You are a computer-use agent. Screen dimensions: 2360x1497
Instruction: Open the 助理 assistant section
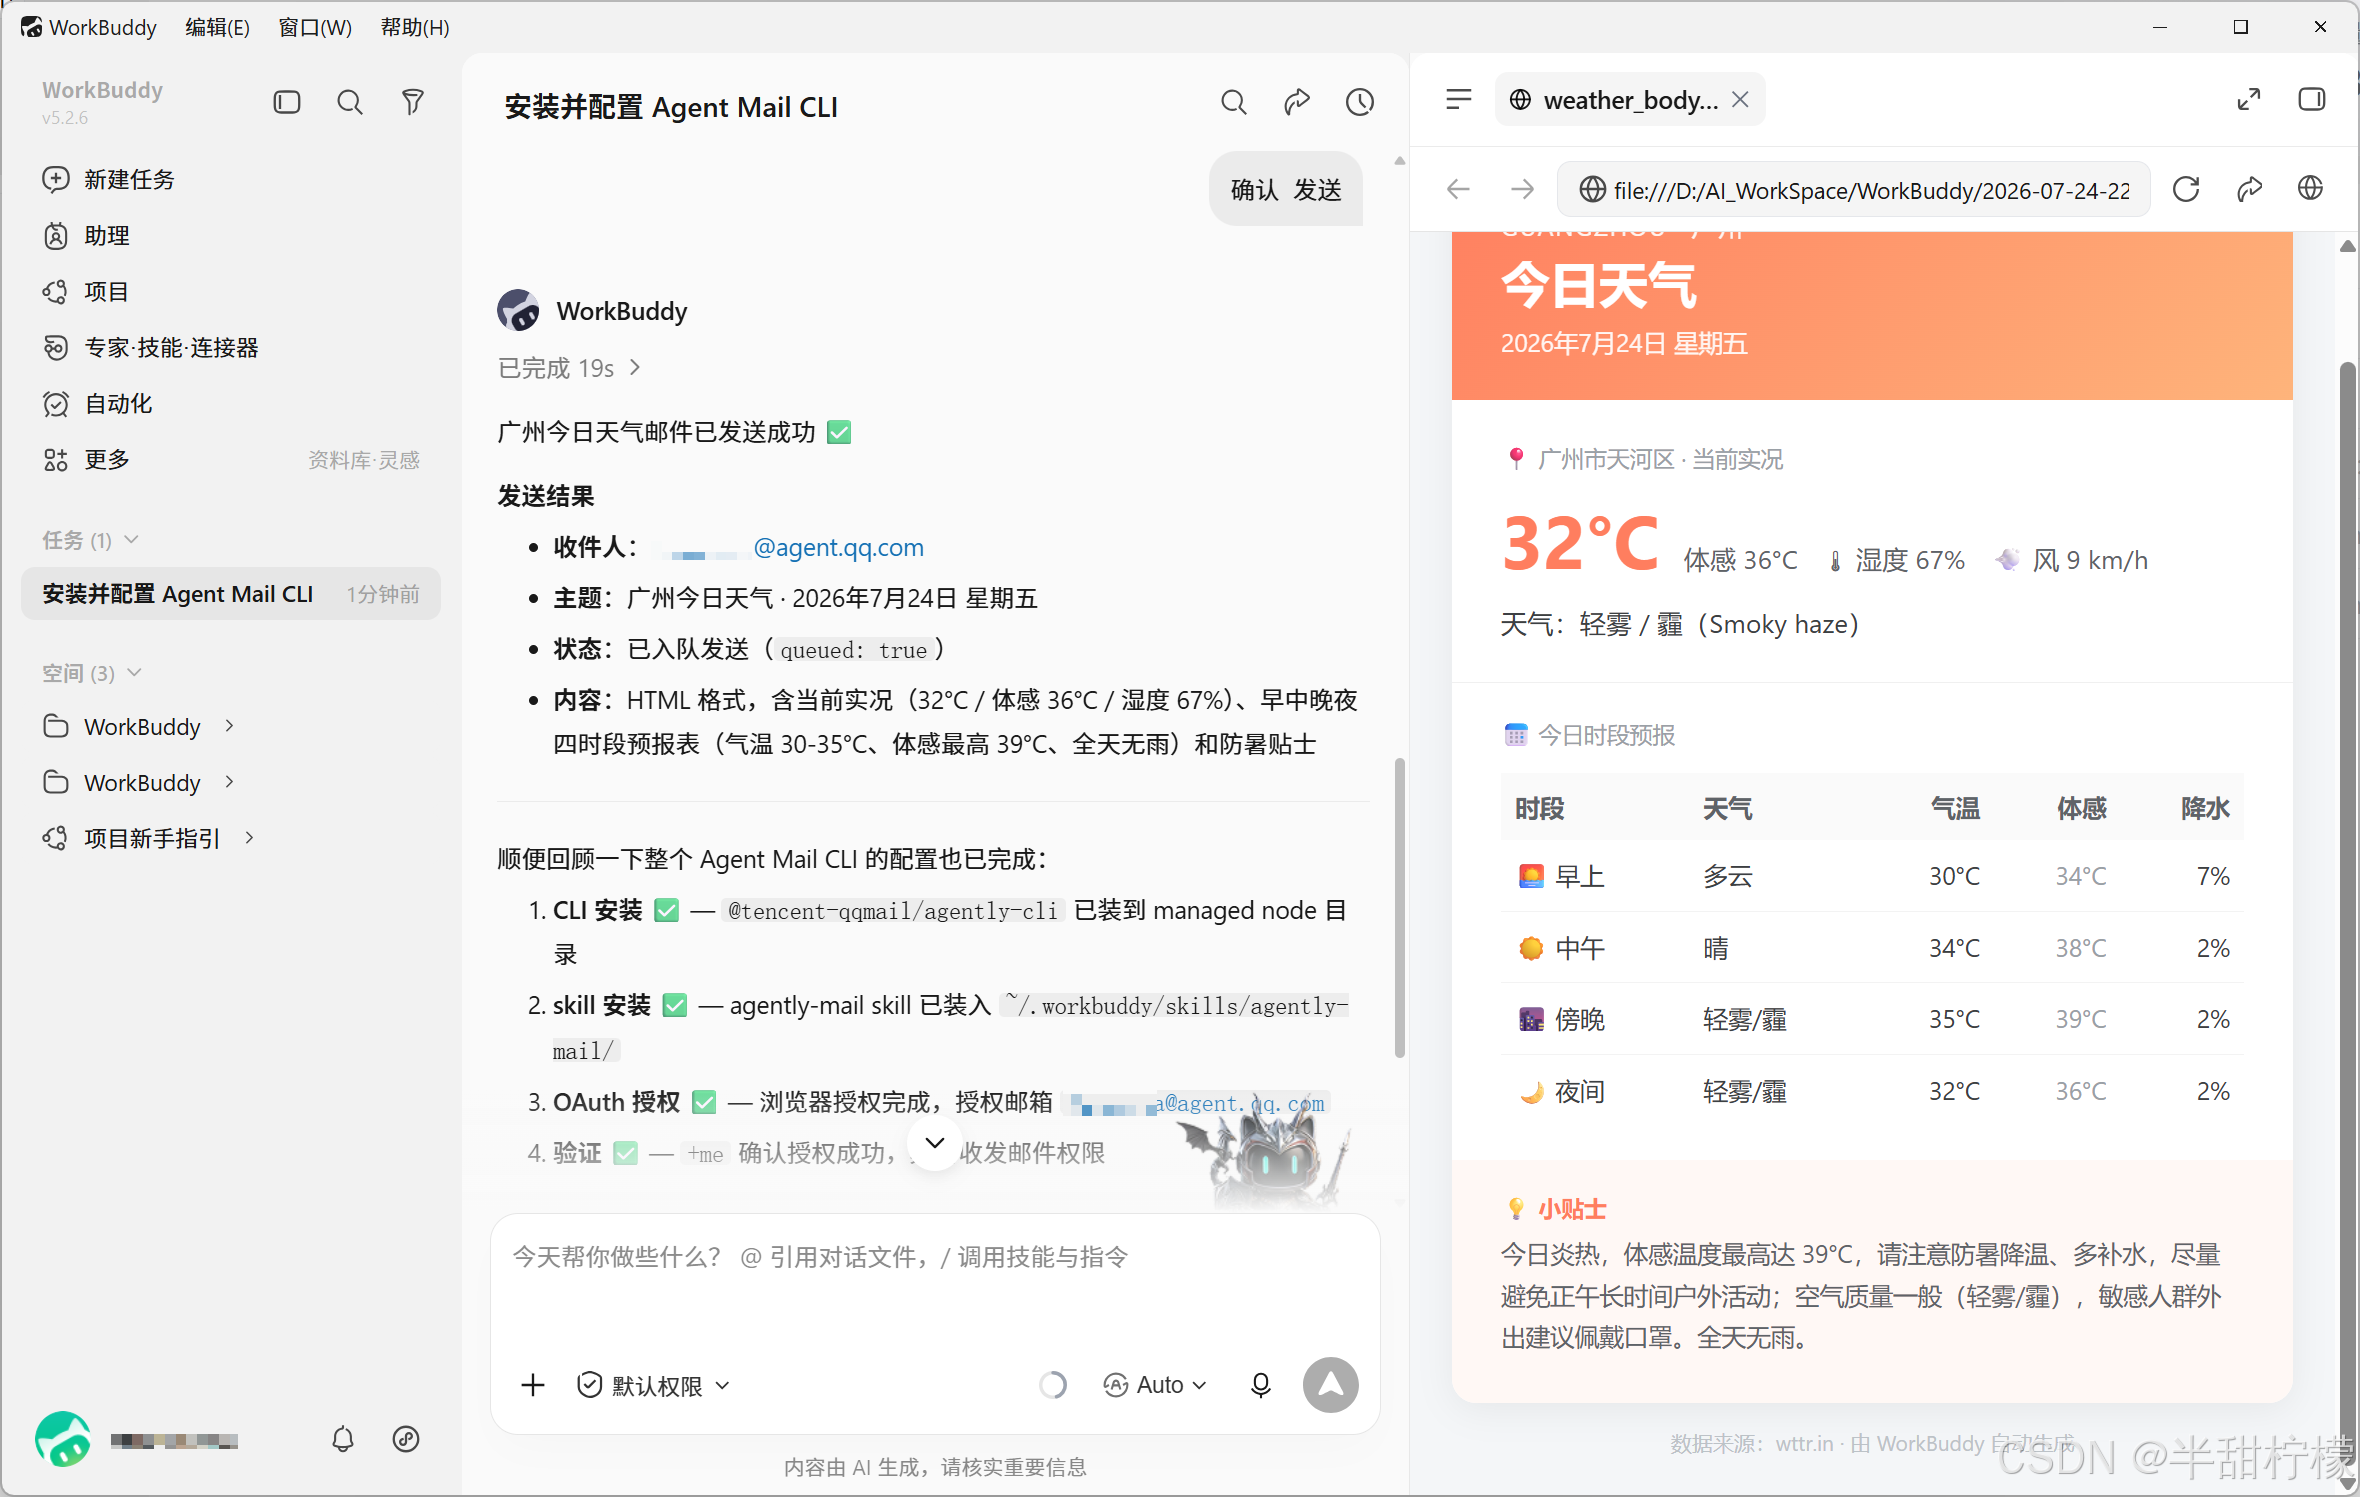pyautogui.click(x=87, y=235)
